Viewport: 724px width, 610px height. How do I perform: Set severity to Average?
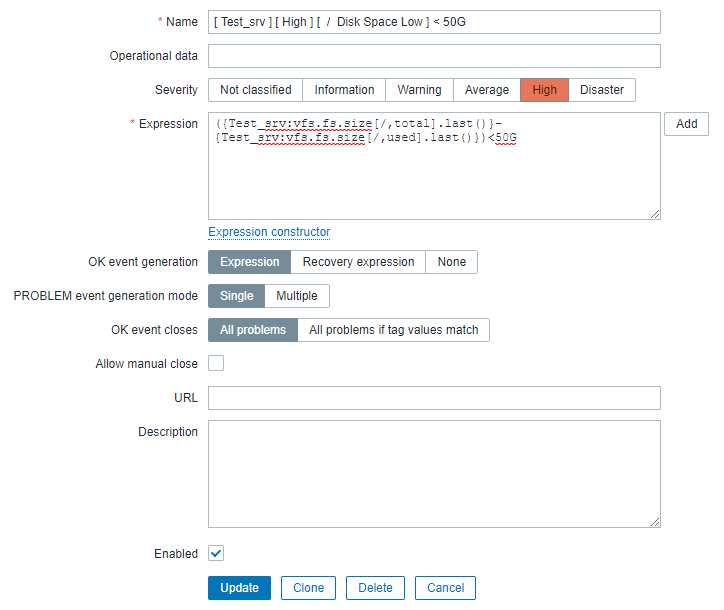click(x=487, y=90)
